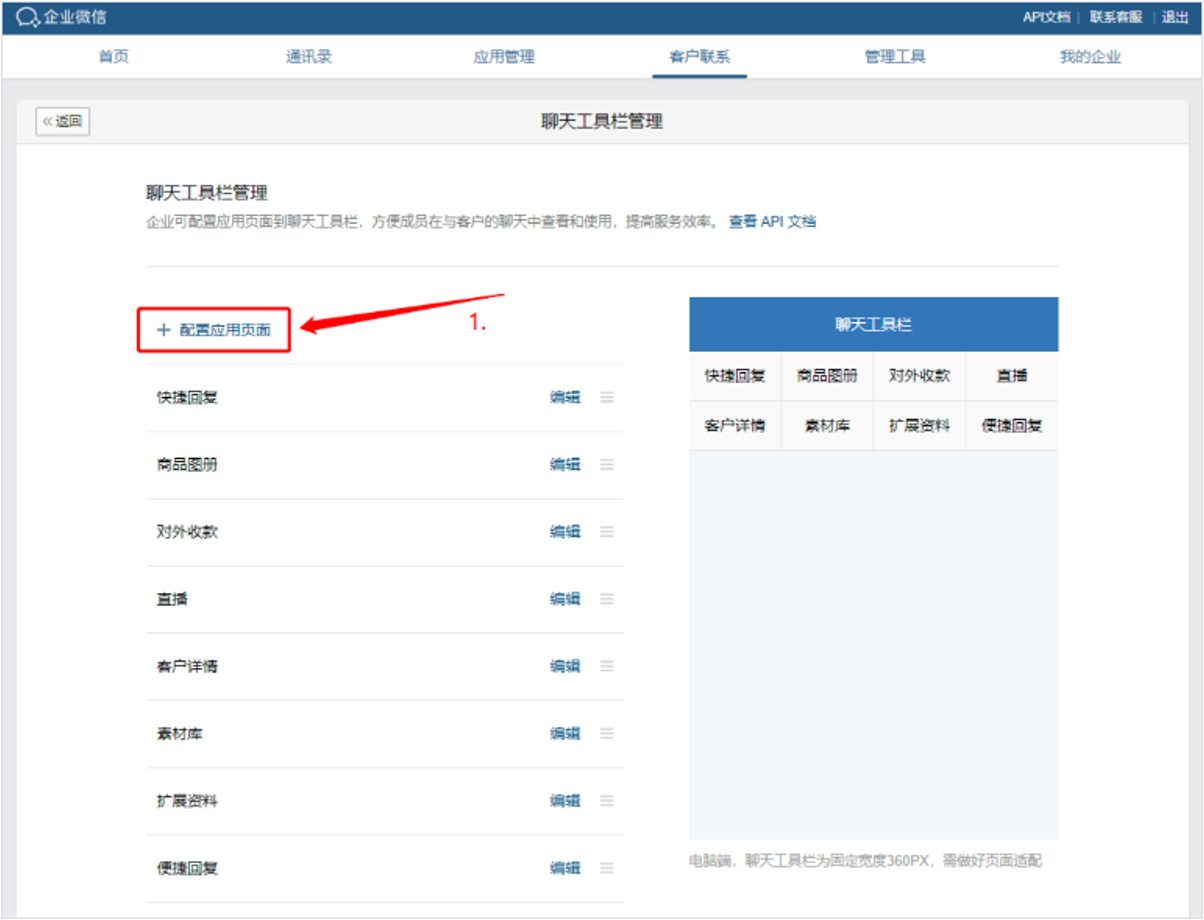Go to 我的企业 tab
The width and height of the screenshot is (1204, 920).
(x=1090, y=57)
